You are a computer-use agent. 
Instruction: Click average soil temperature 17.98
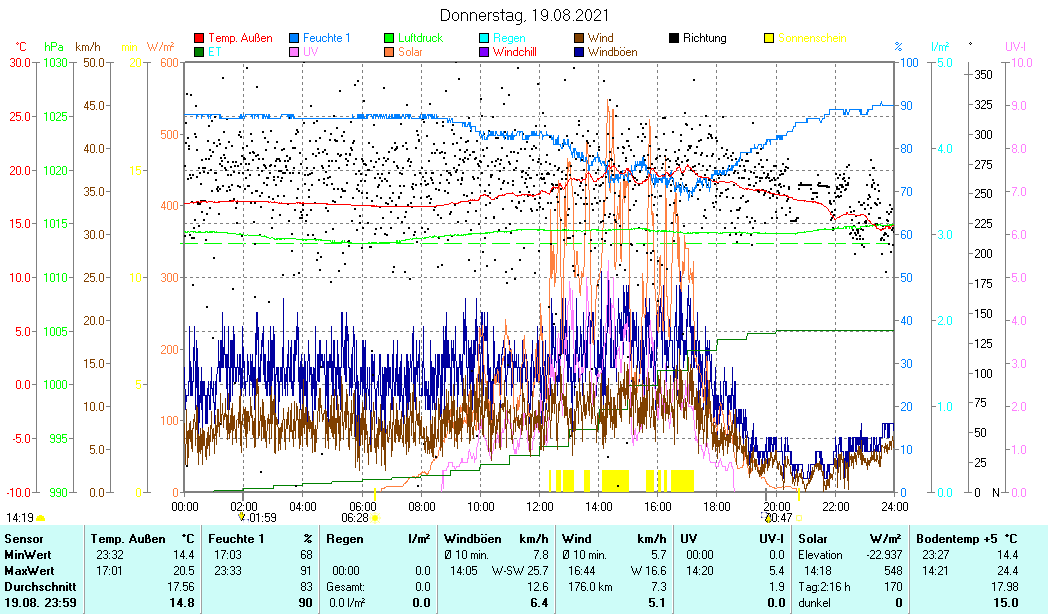coord(1005,587)
